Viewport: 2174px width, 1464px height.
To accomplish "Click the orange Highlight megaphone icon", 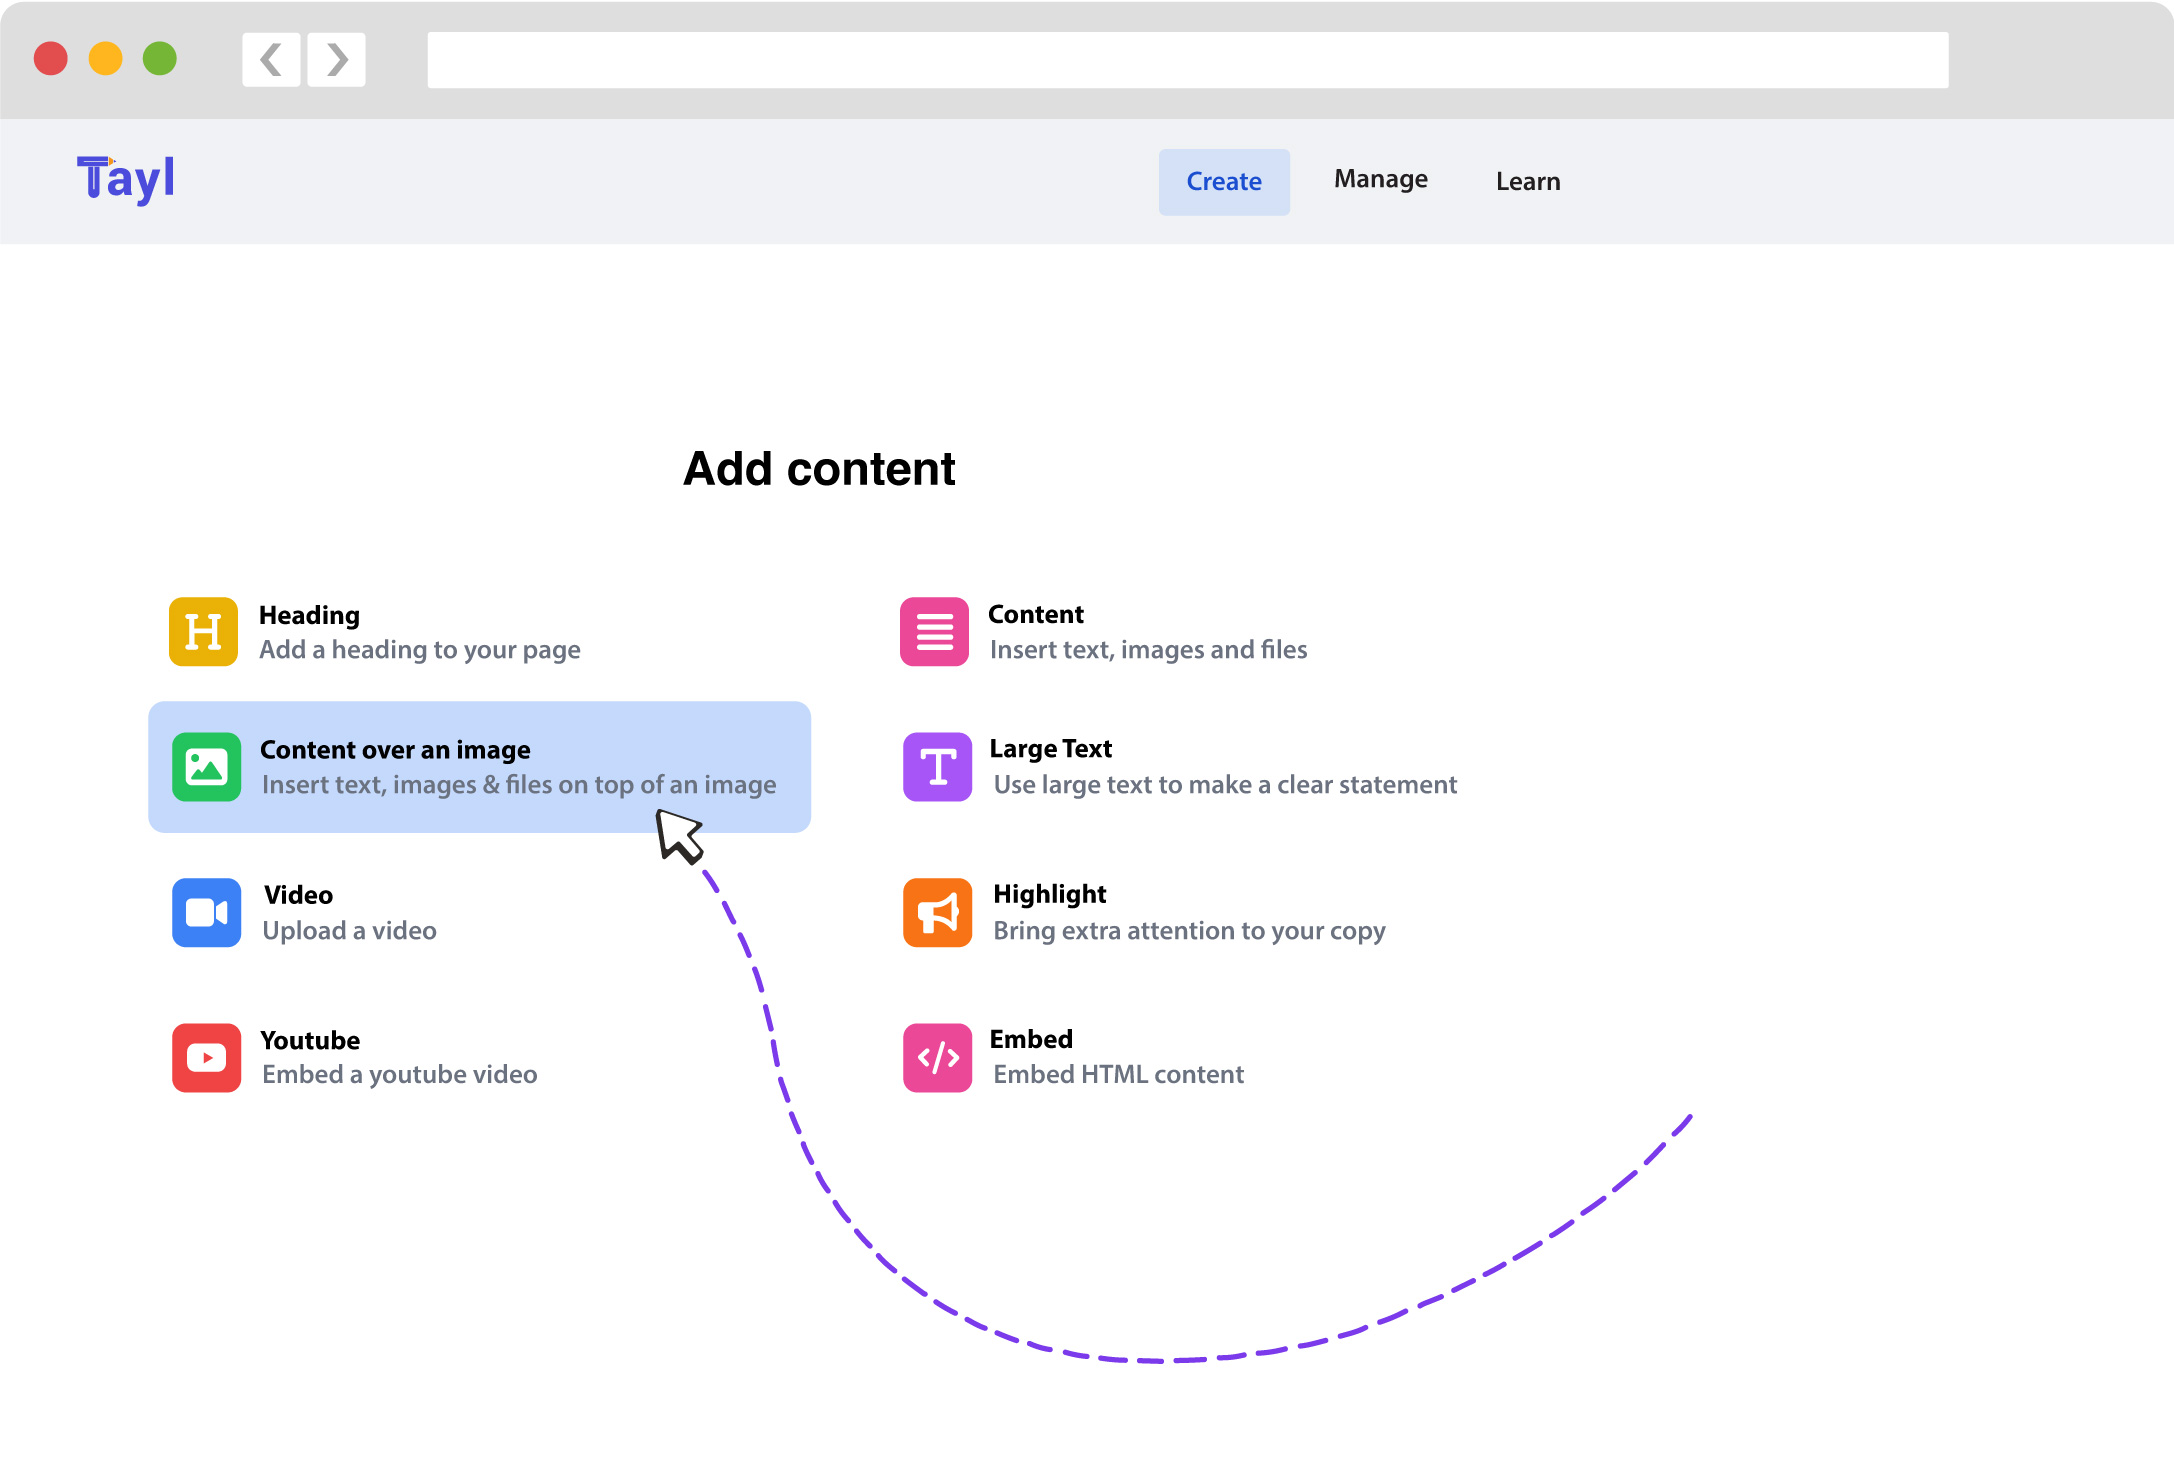I will [937, 912].
